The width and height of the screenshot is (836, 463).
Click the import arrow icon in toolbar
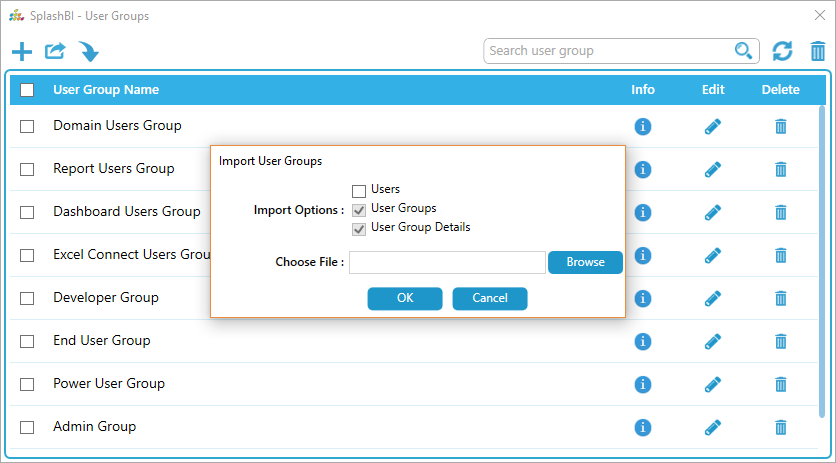coord(89,52)
